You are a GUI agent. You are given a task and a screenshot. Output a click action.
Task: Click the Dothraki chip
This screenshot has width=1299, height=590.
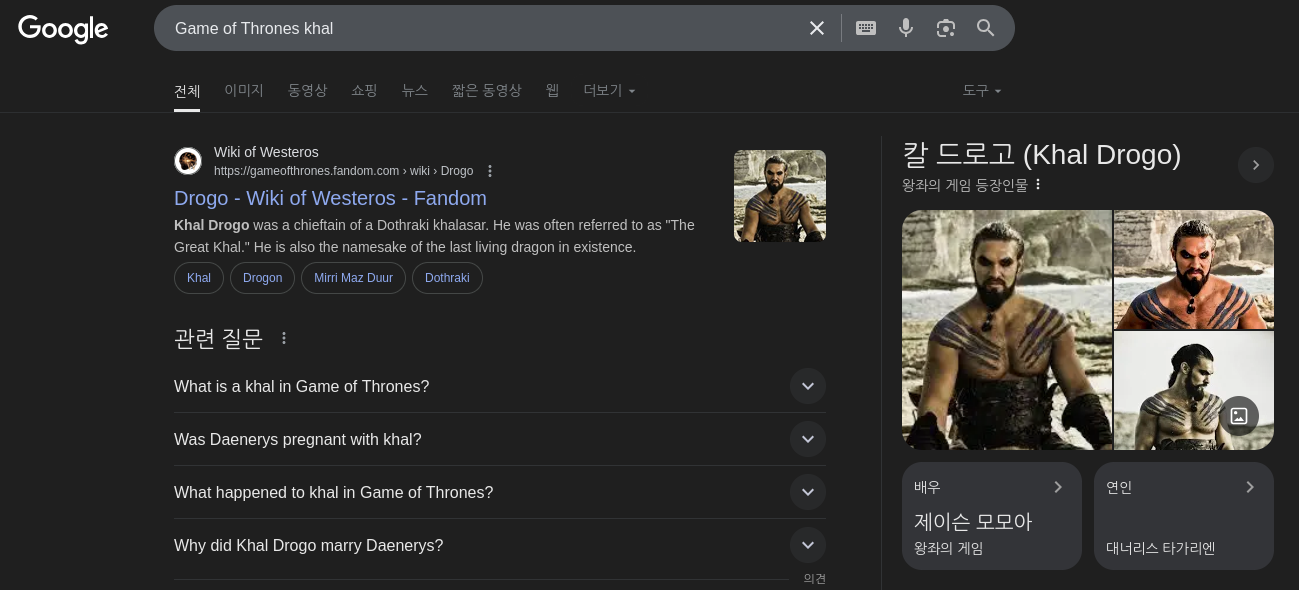447,278
